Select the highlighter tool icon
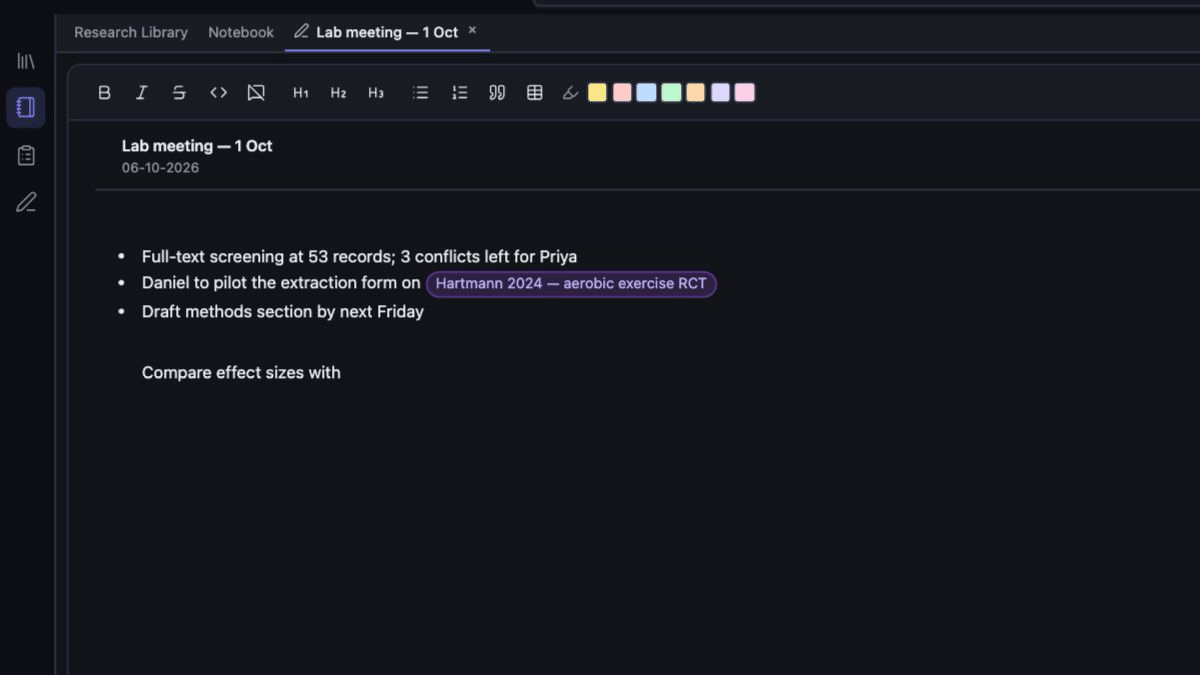 coord(571,93)
